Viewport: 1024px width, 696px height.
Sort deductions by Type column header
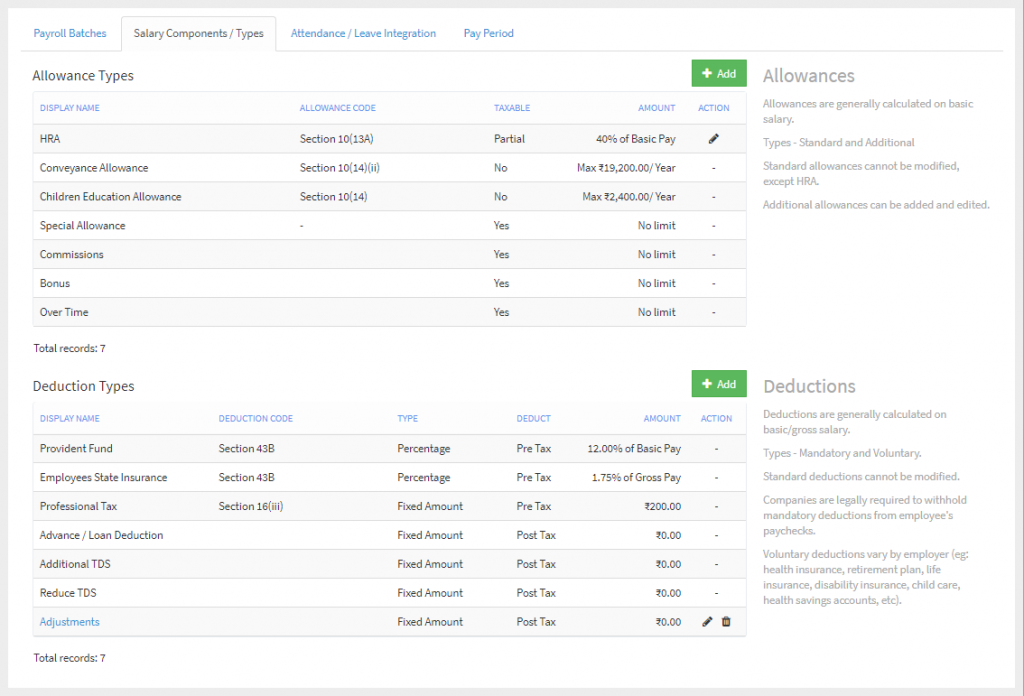tap(408, 419)
